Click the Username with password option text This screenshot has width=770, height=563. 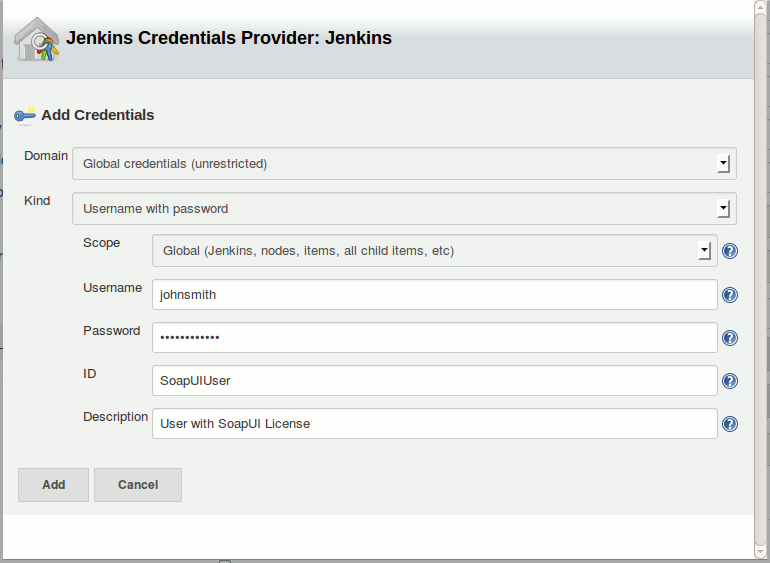click(x=156, y=209)
